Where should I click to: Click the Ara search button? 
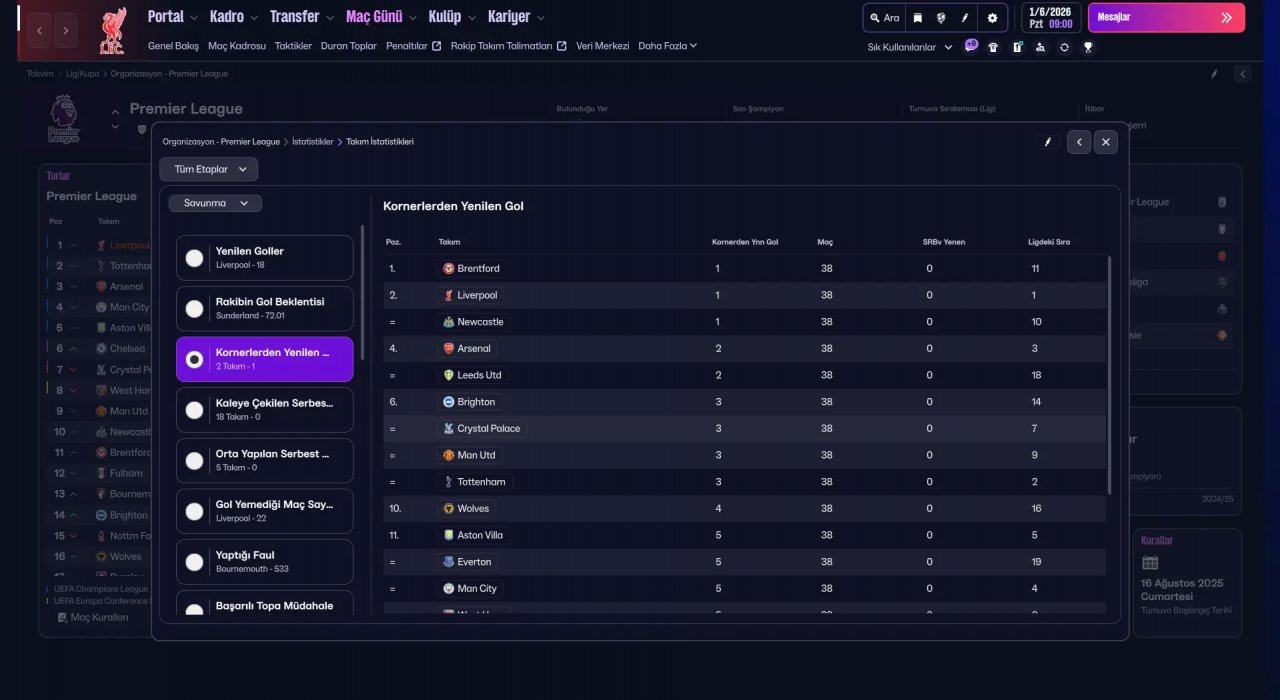point(885,18)
